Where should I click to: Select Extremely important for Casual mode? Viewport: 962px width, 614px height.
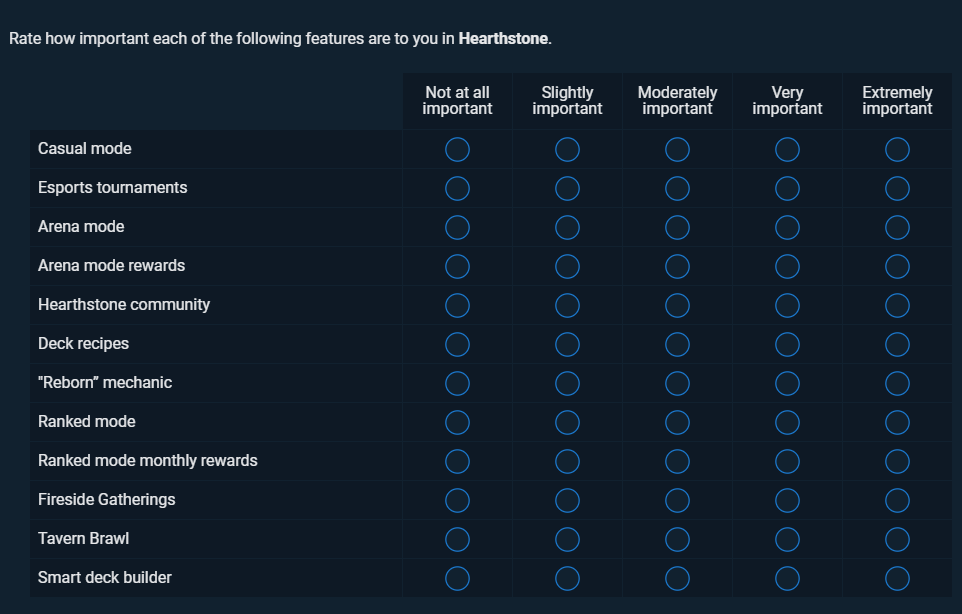click(x=897, y=150)
